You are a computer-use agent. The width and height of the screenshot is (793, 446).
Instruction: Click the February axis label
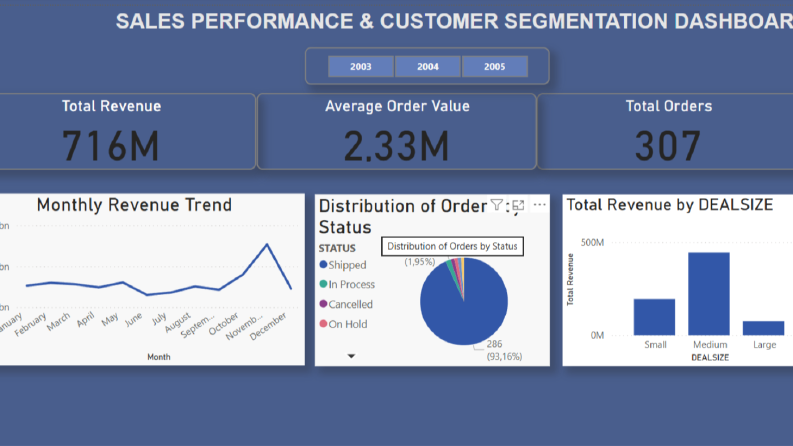coord(30,324)
